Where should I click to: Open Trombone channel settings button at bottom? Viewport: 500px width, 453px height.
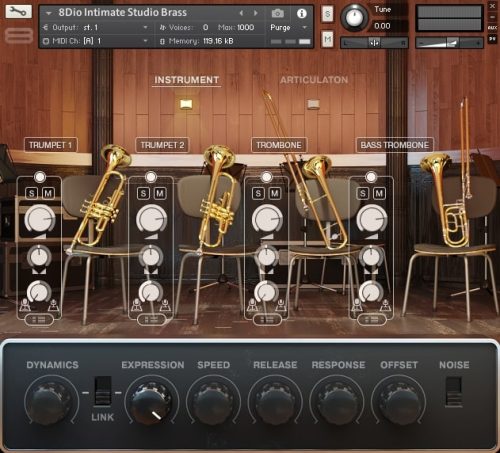(x=267, y=320)
